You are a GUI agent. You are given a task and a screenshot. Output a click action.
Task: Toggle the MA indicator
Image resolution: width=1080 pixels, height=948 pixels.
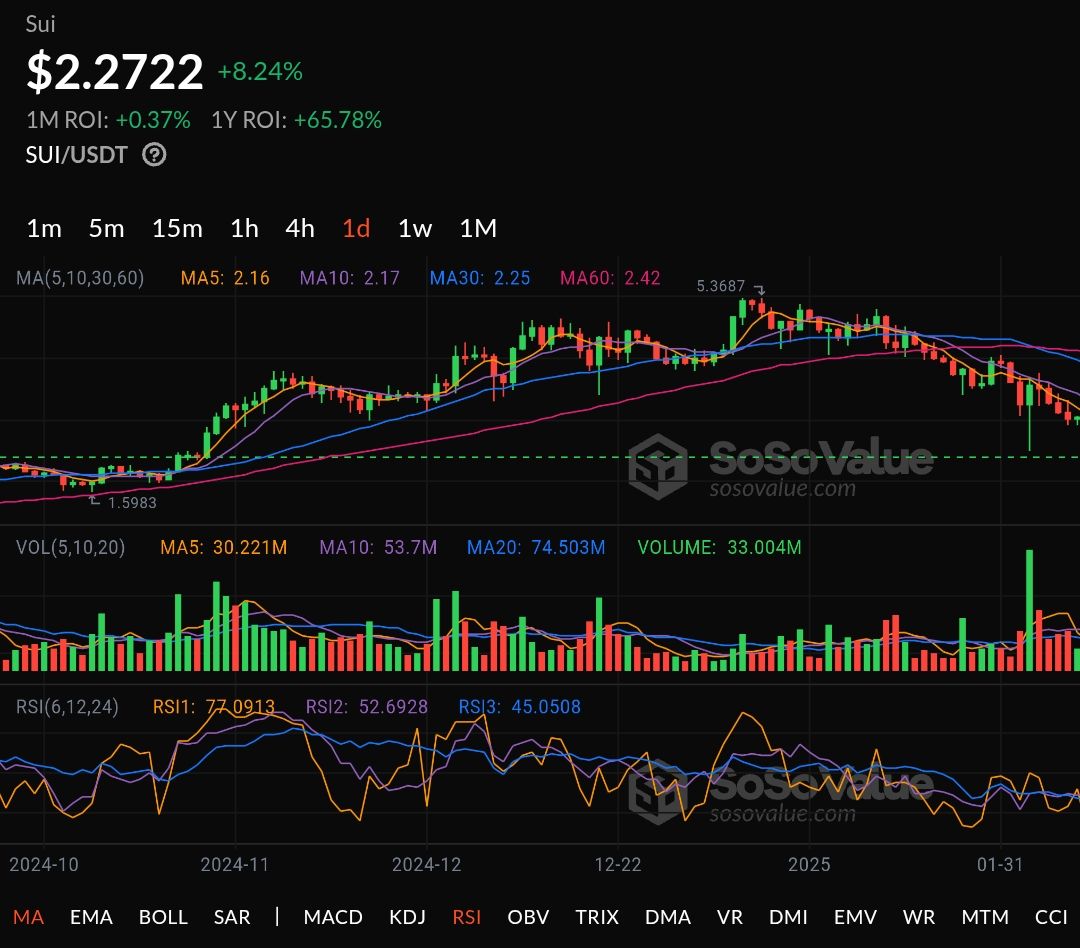pyautogui.click(x=28, y=917)
